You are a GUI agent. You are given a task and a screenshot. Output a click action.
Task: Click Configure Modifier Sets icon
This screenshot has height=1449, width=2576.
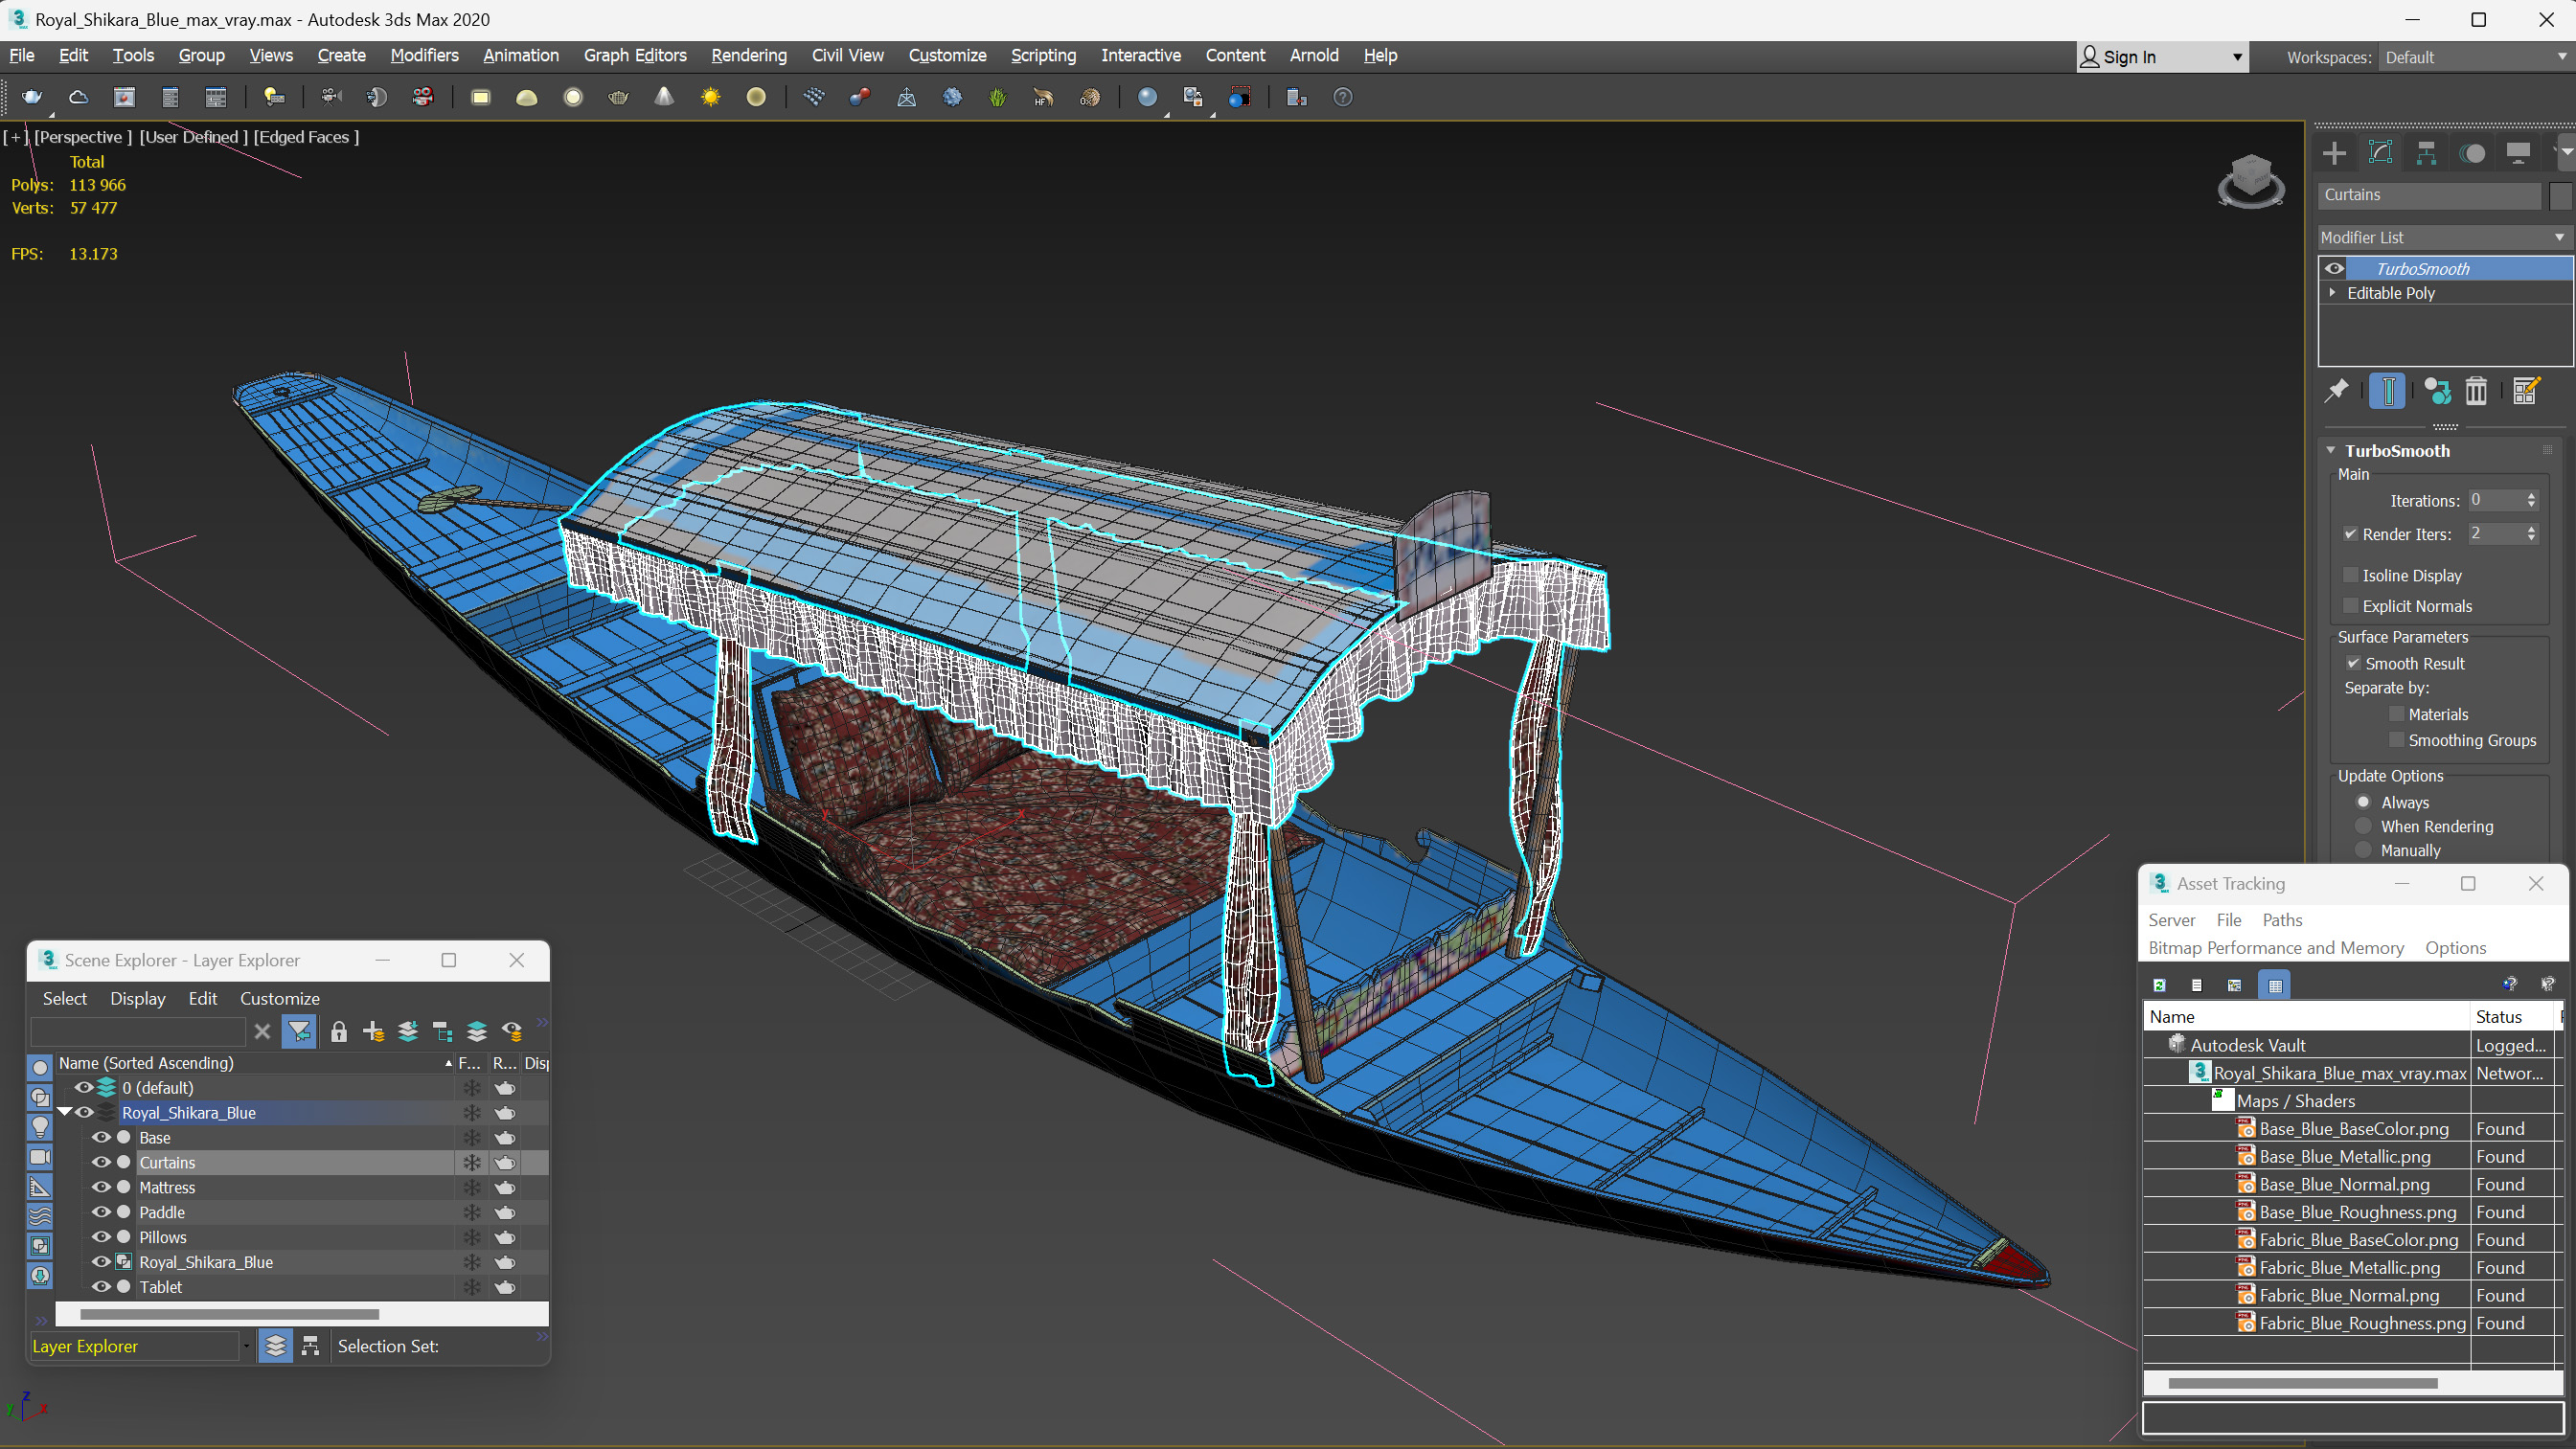2526,391
